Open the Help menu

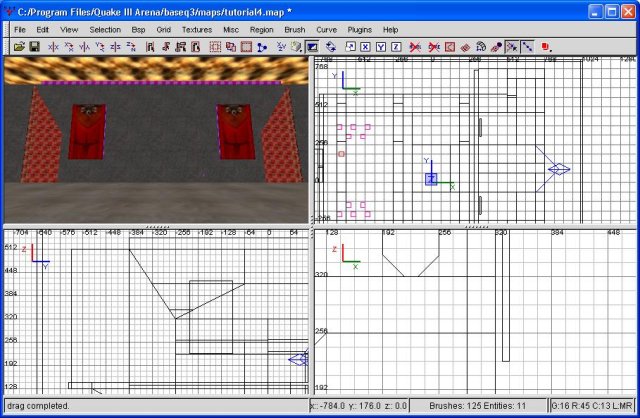pyautogui.click(x=390, y=30)
